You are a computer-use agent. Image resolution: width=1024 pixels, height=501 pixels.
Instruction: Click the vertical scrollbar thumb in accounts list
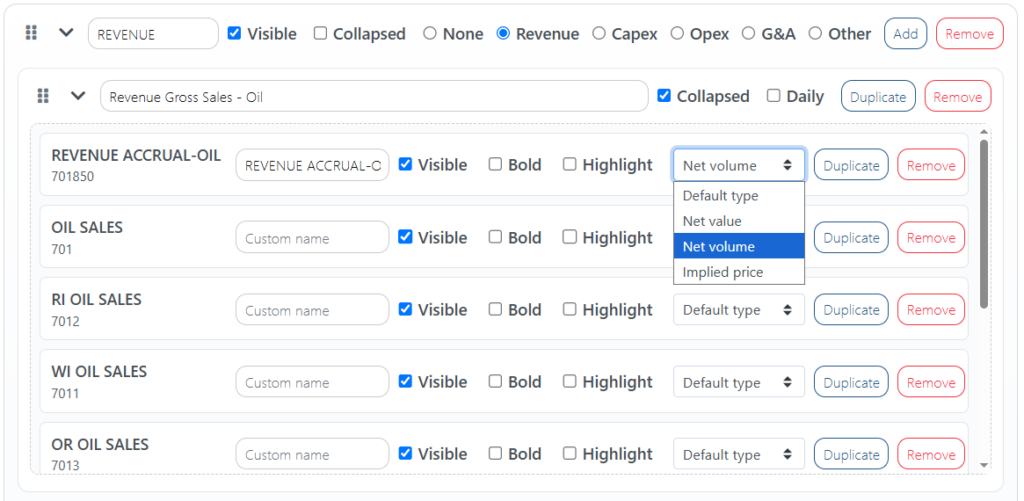pyautogui.click(x=984, y=223)
